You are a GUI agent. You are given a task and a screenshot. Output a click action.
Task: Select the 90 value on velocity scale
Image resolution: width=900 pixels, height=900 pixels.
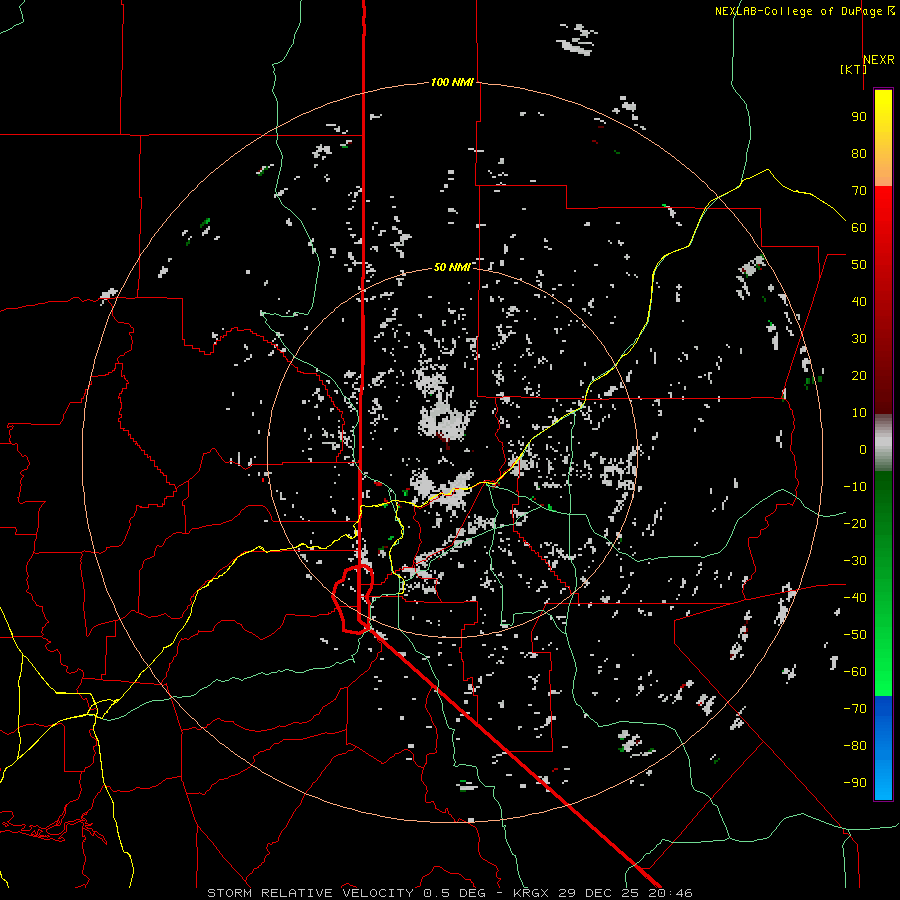point(859,117)
